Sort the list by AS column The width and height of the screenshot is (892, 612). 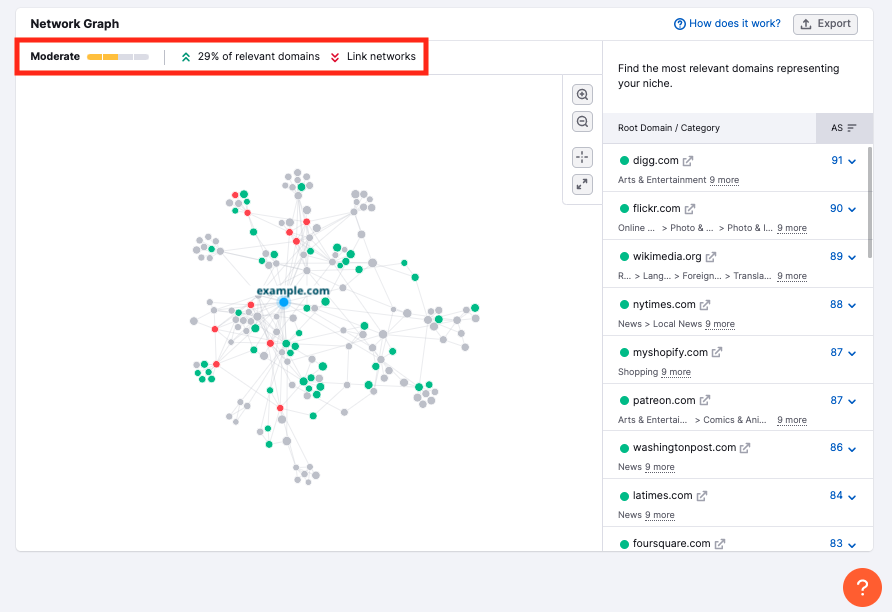(x=843, y=128)
